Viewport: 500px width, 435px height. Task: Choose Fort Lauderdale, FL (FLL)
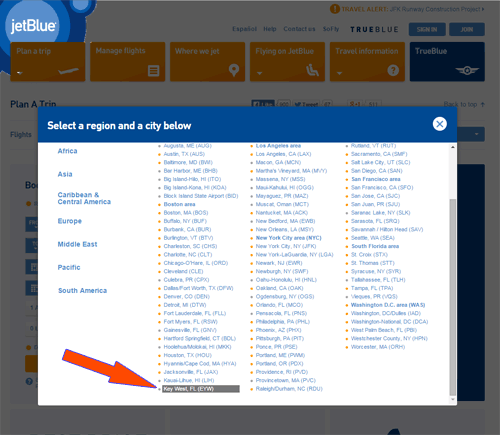click(x=195, y=313)
